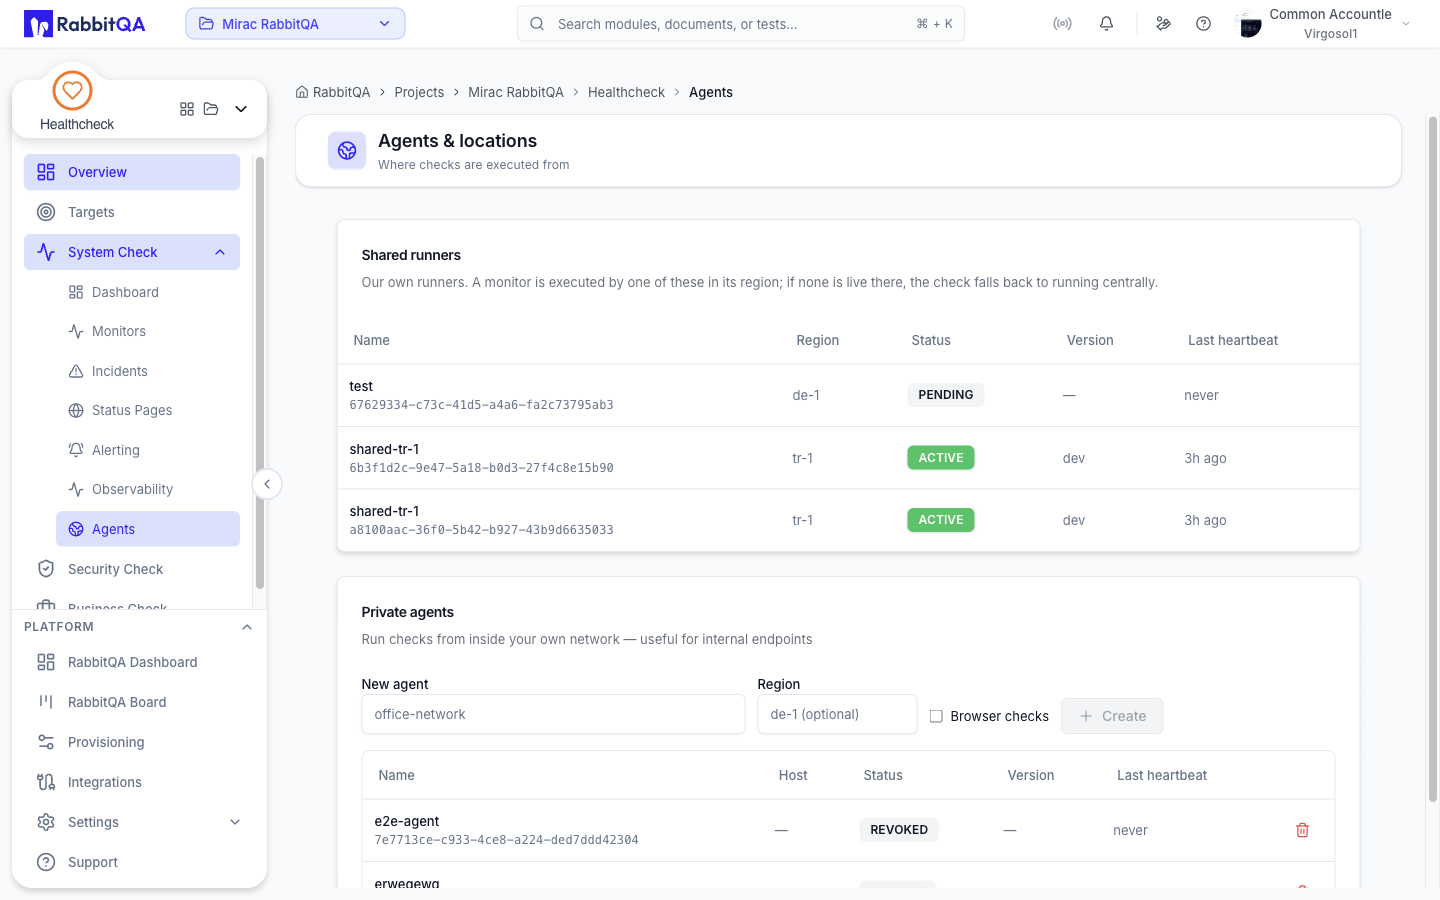Click the RabbitQA logo icon
The image size is (1440, 900).
click(x=38, y=24)
